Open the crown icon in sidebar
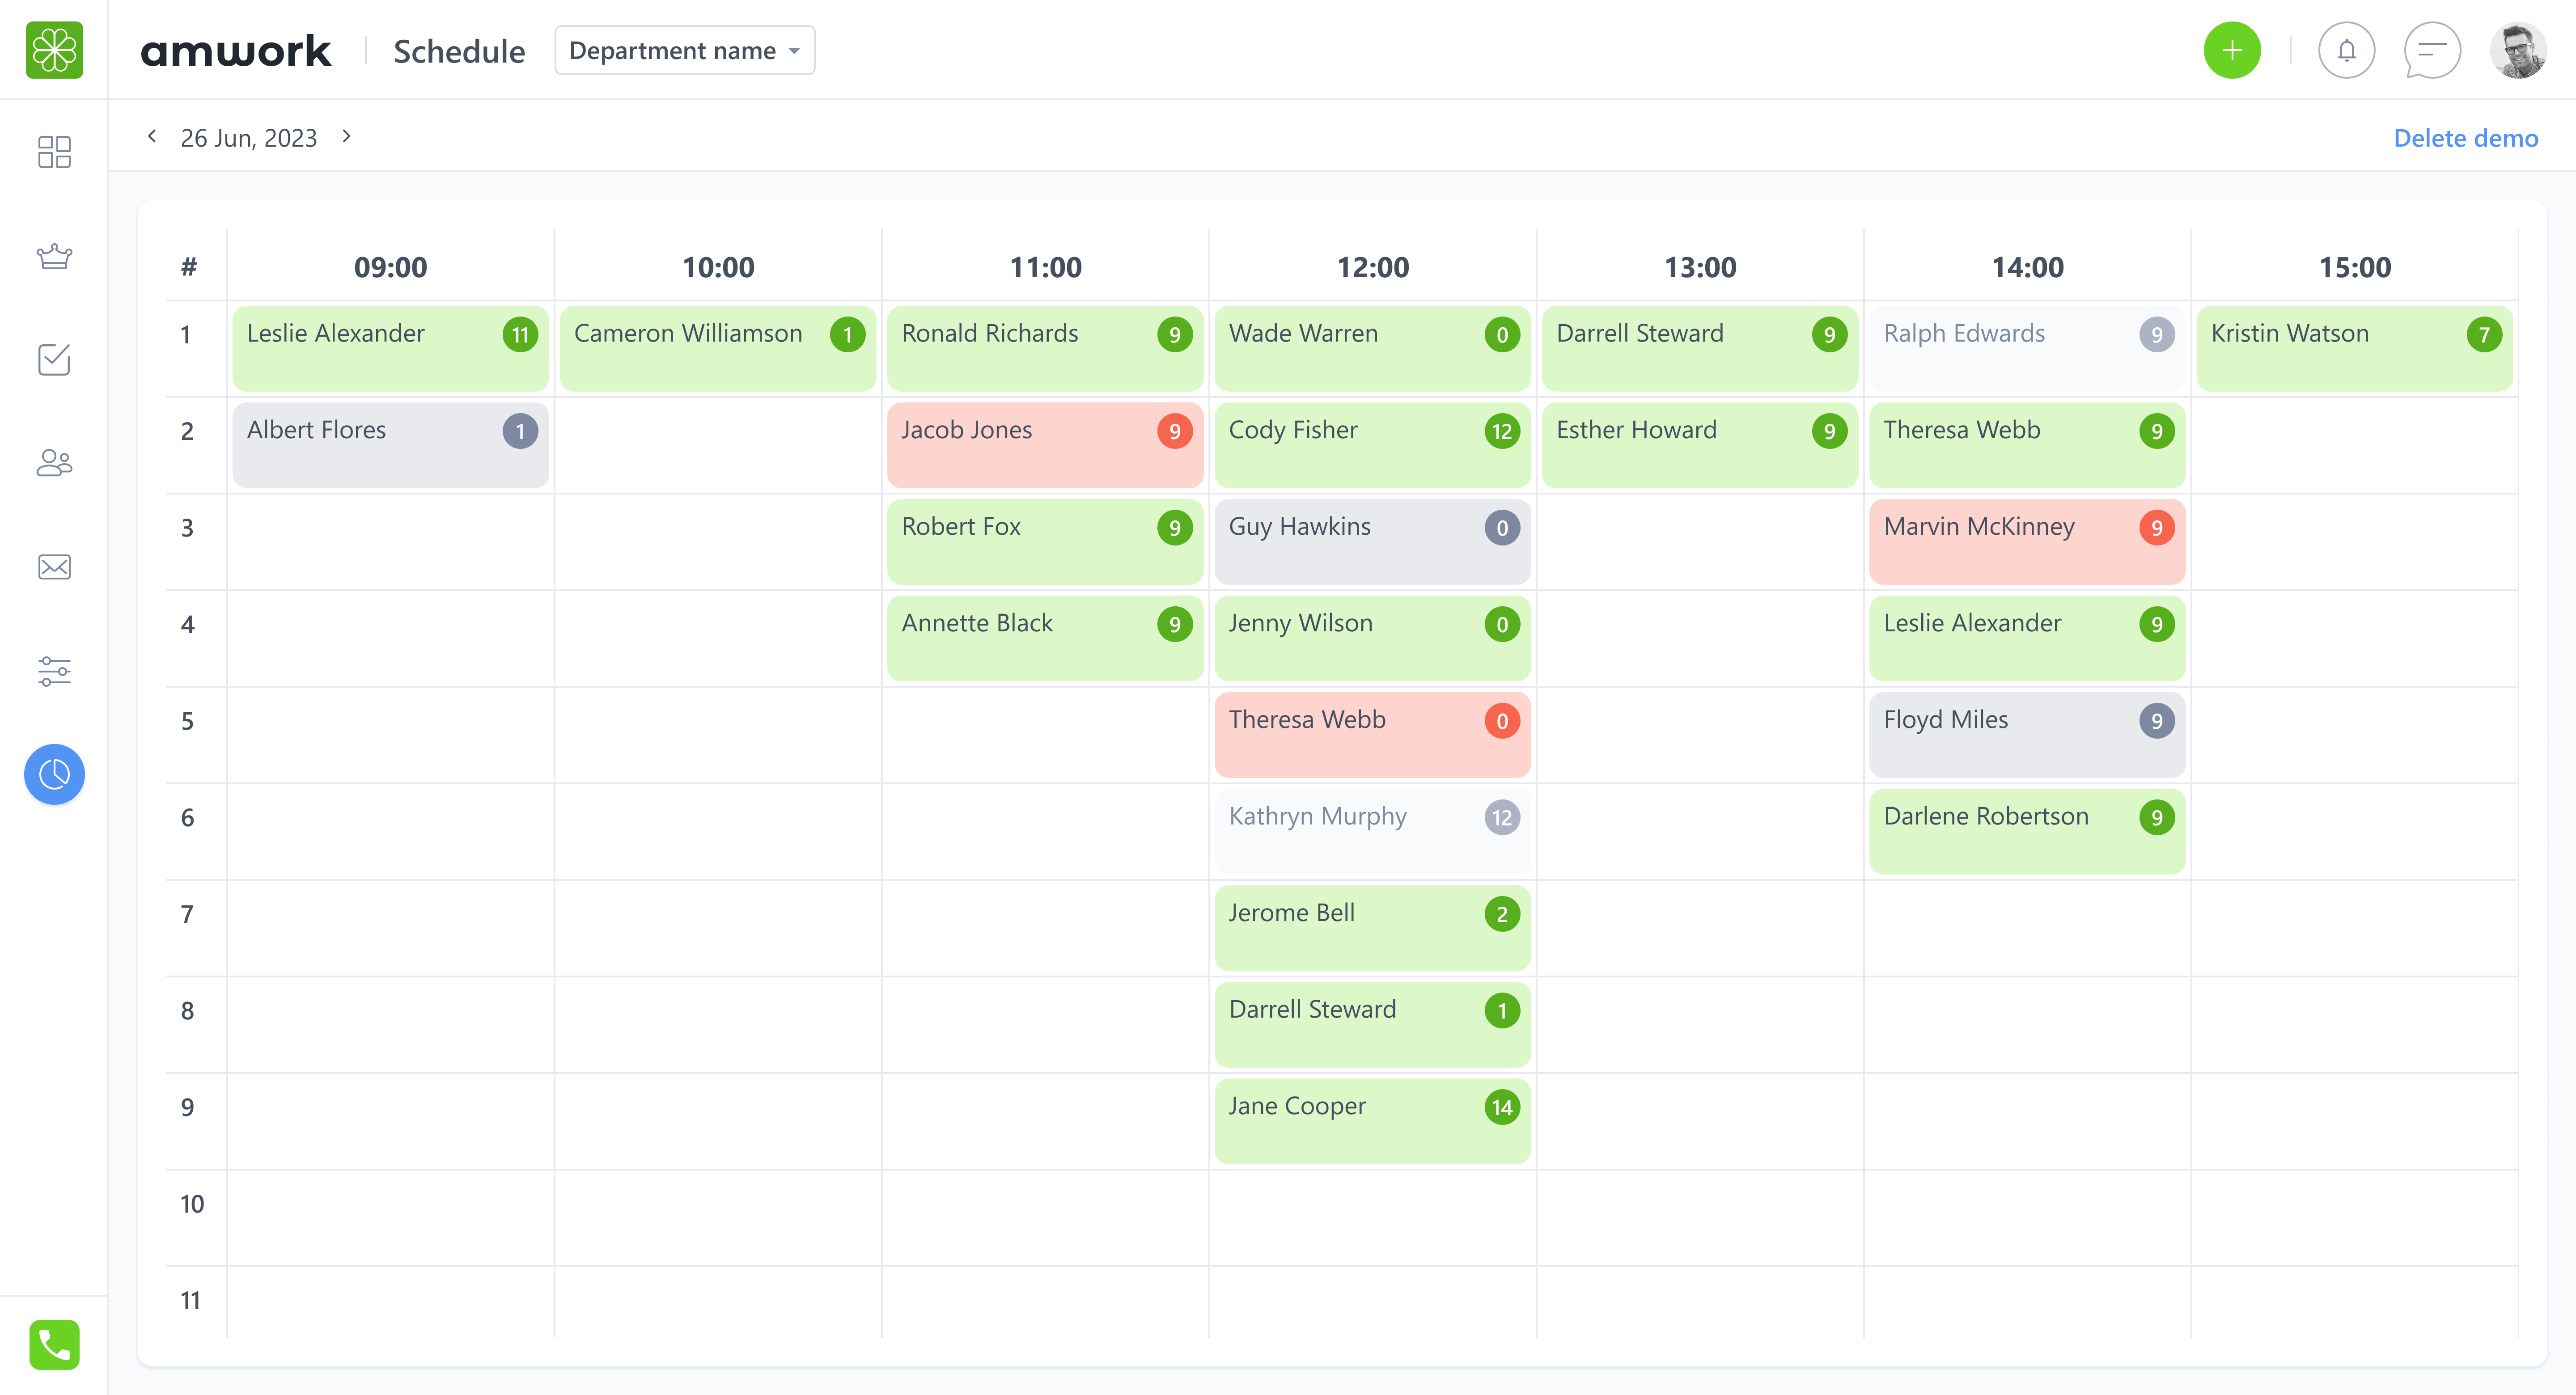This screenshot has width=2576, height=1395. pos(54,257)
